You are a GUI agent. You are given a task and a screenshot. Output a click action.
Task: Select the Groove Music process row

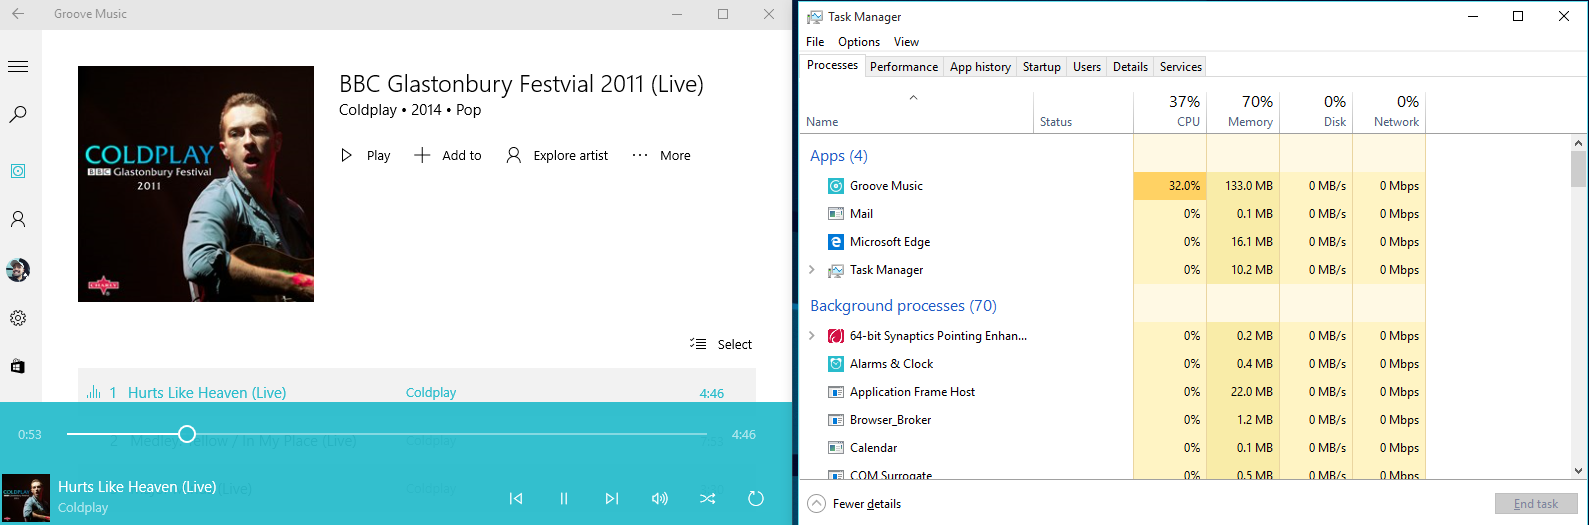tap(1113, 186)
